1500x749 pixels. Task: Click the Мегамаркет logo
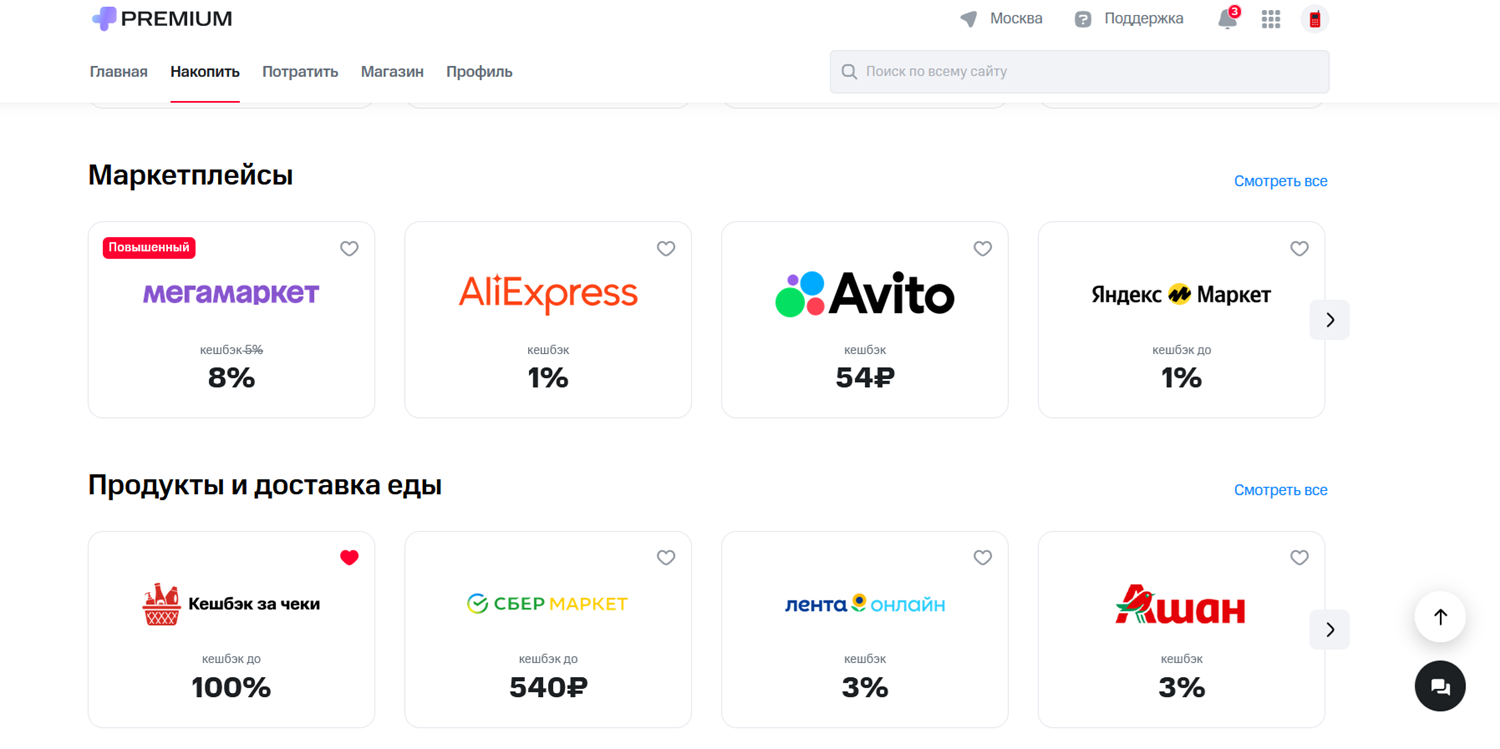click(231, 293)
